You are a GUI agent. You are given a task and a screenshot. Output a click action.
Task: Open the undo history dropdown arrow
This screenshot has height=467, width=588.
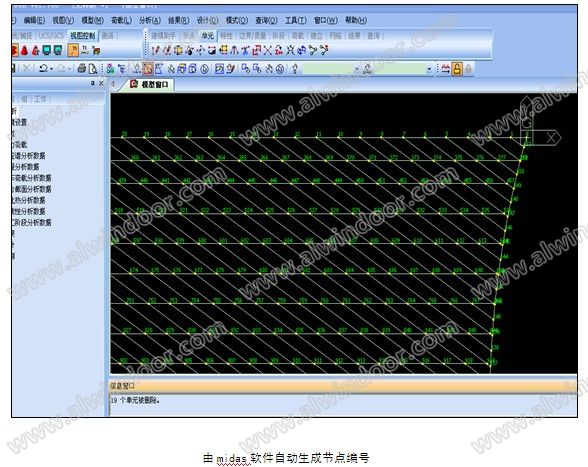[x=51, y=69]
